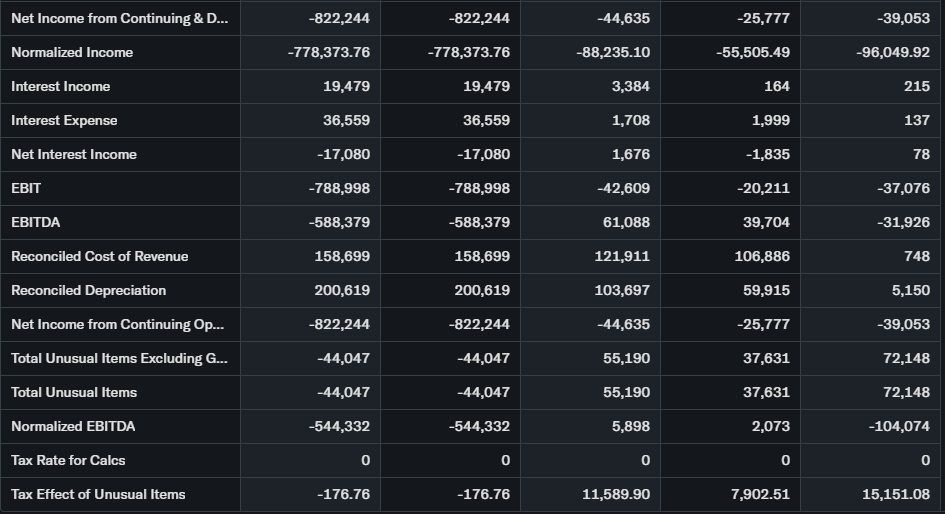Click the Total Unusual Items row label
The height and width of the screenshot is (514, 945).
74,392
